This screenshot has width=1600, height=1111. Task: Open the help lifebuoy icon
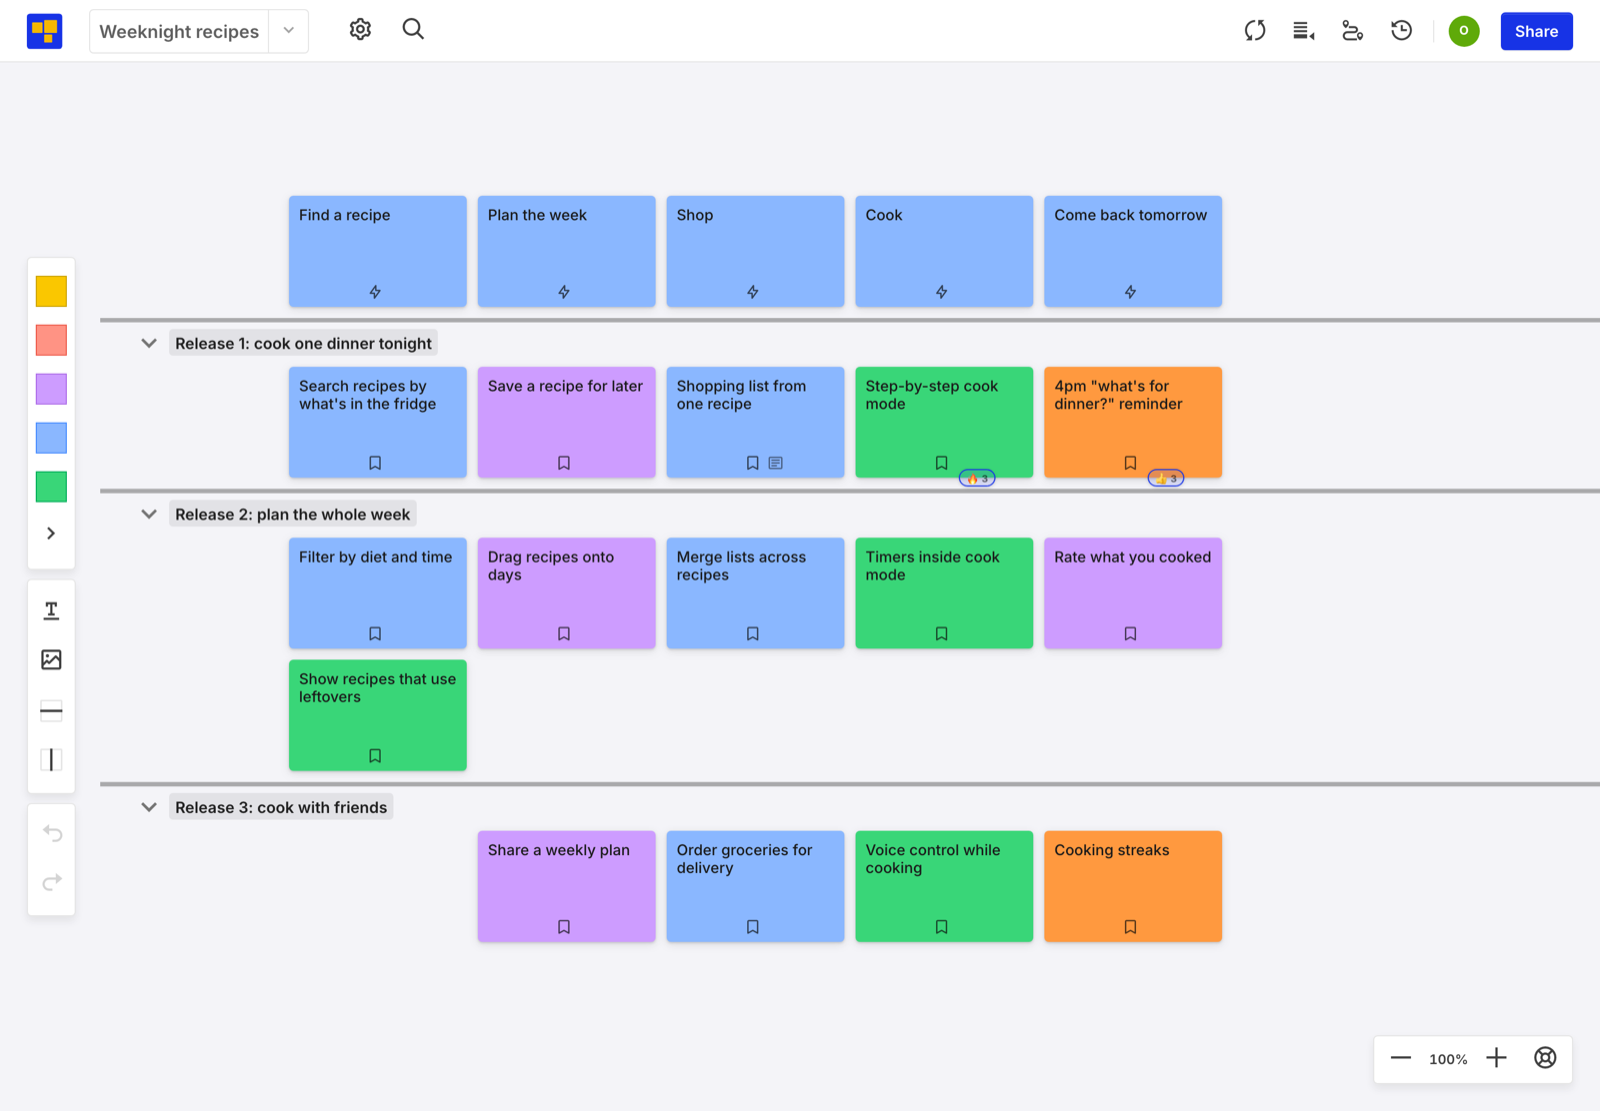(x=1545, y=1058)
